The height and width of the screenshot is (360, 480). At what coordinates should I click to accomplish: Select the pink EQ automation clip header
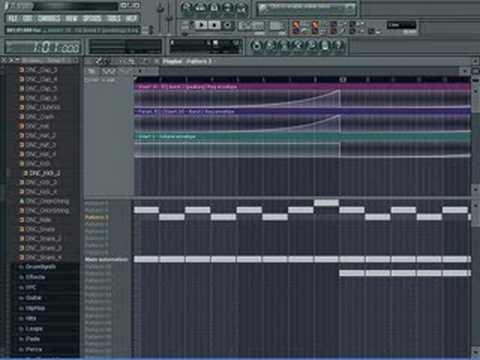coord(302,87)
